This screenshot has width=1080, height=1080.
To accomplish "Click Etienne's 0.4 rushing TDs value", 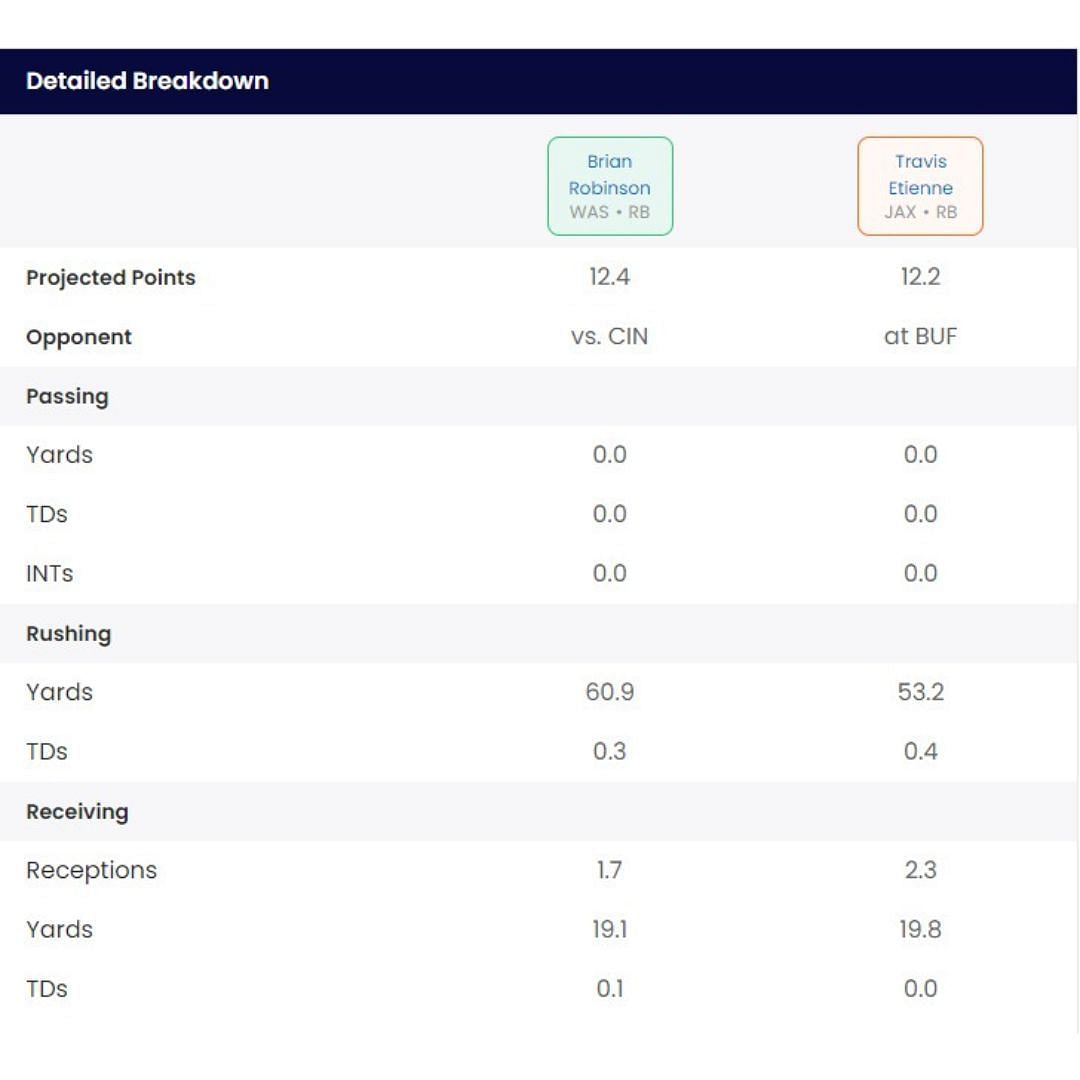I will [x=920, y=751].
